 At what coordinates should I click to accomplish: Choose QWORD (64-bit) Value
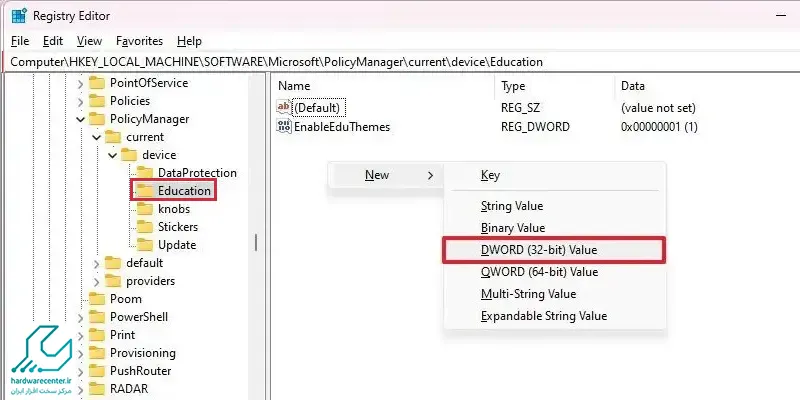click(x=555, y=272)
